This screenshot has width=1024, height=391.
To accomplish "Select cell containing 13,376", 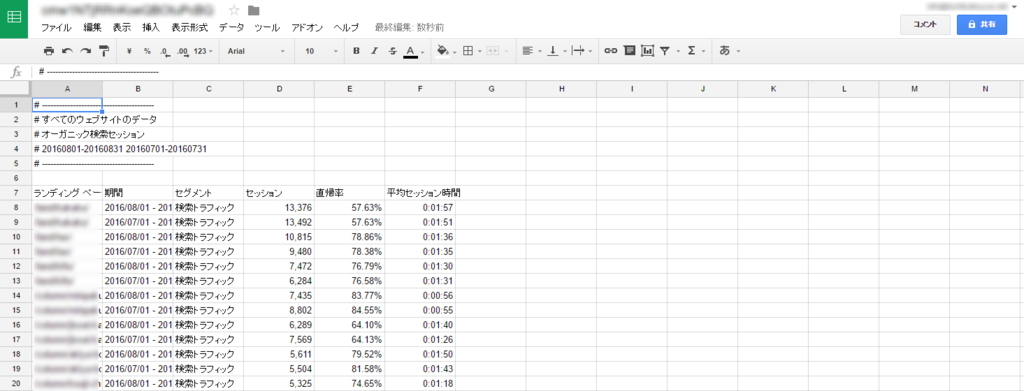I will coord(279,208).
